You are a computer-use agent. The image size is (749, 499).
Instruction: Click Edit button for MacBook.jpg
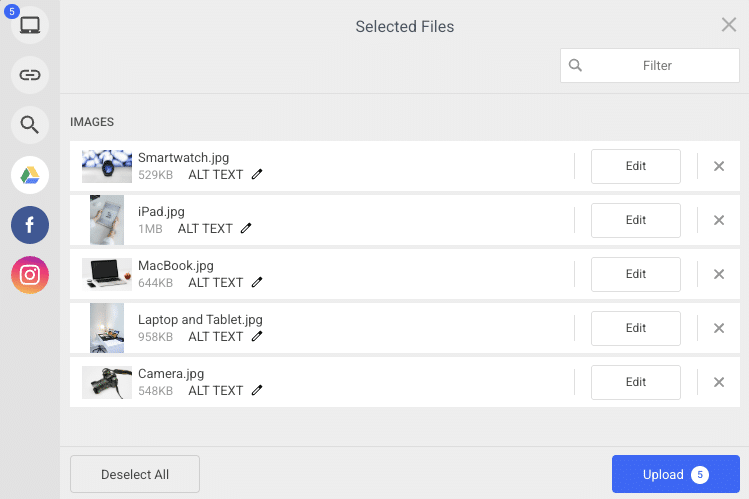(636, 274)
